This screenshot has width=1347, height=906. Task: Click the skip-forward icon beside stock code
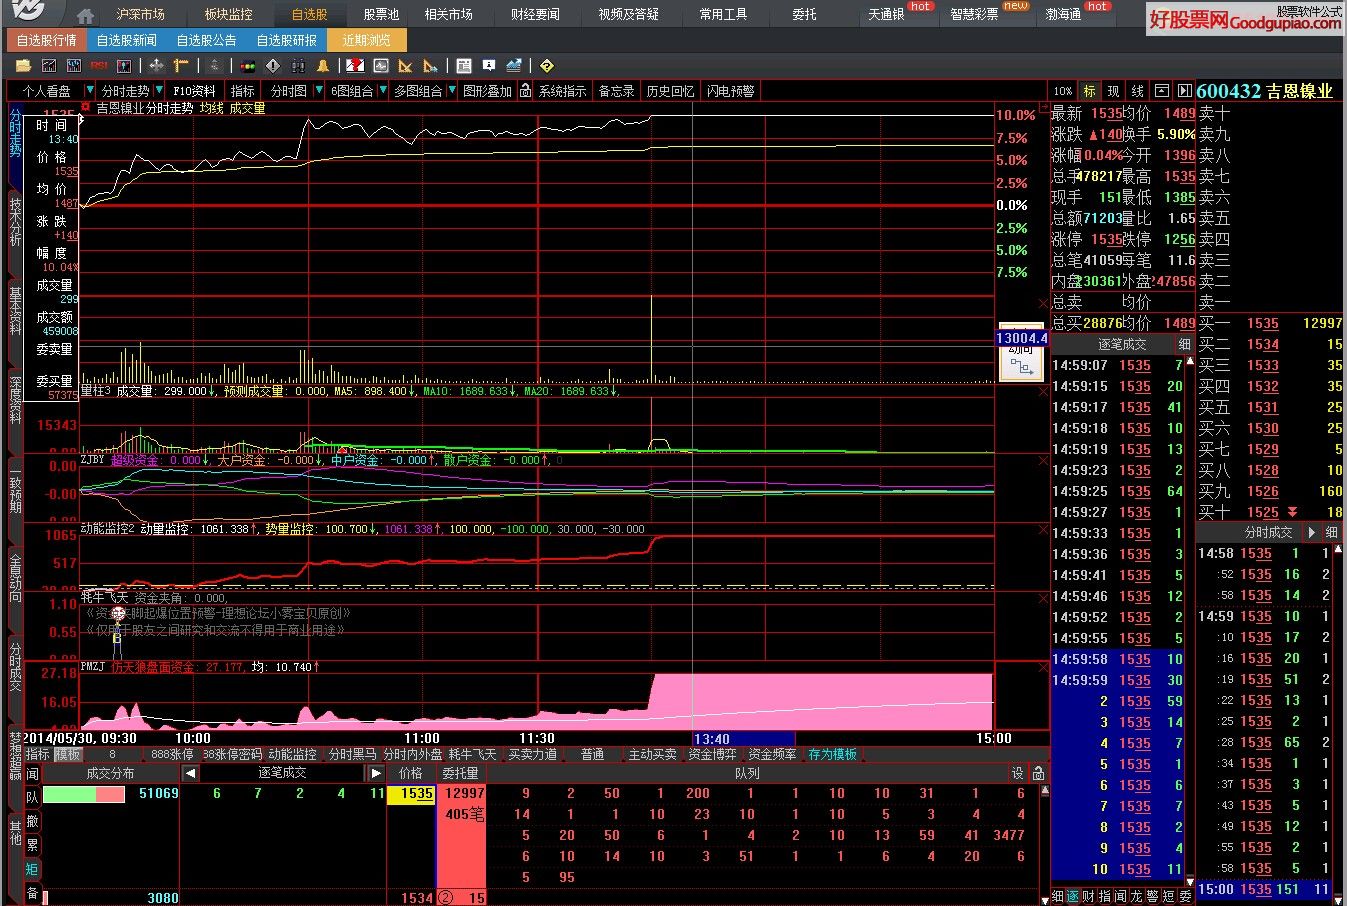tap(1185, 91)
